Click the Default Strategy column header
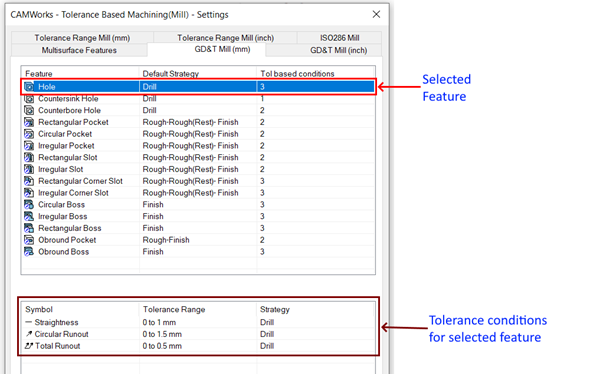The height and width of the screenshot is (374, 590). tap(198, 73)
